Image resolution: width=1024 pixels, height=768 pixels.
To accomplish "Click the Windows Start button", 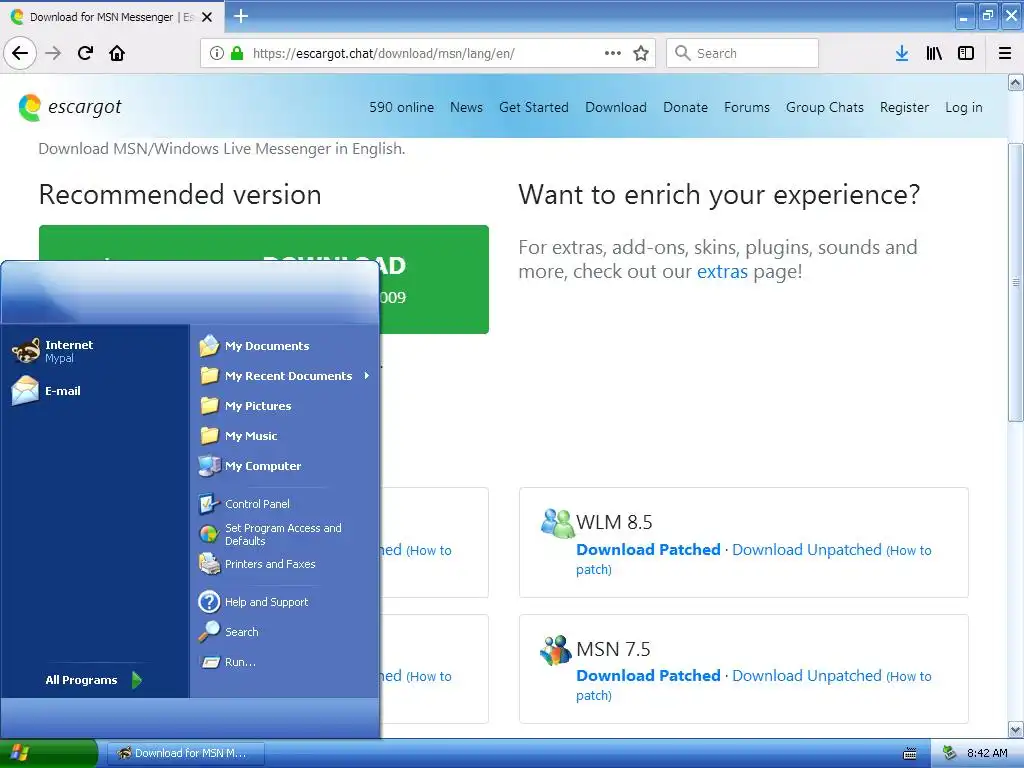I will [49, 753].
